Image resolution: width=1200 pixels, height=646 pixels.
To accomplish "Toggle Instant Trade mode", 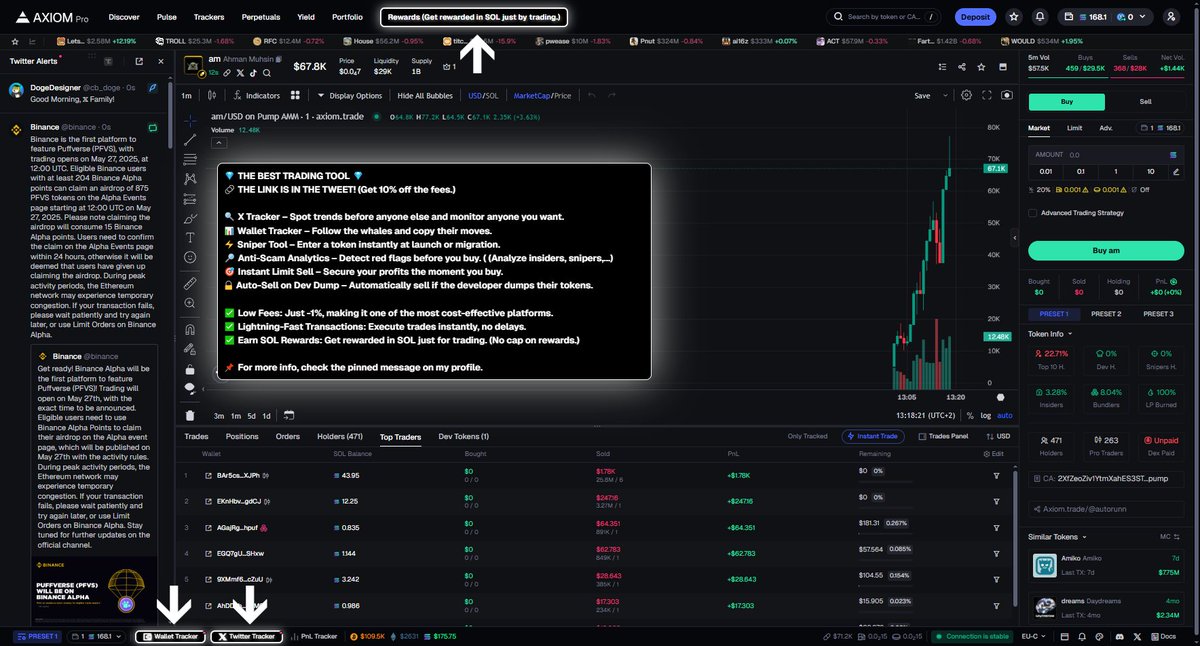I will point(875,437).
